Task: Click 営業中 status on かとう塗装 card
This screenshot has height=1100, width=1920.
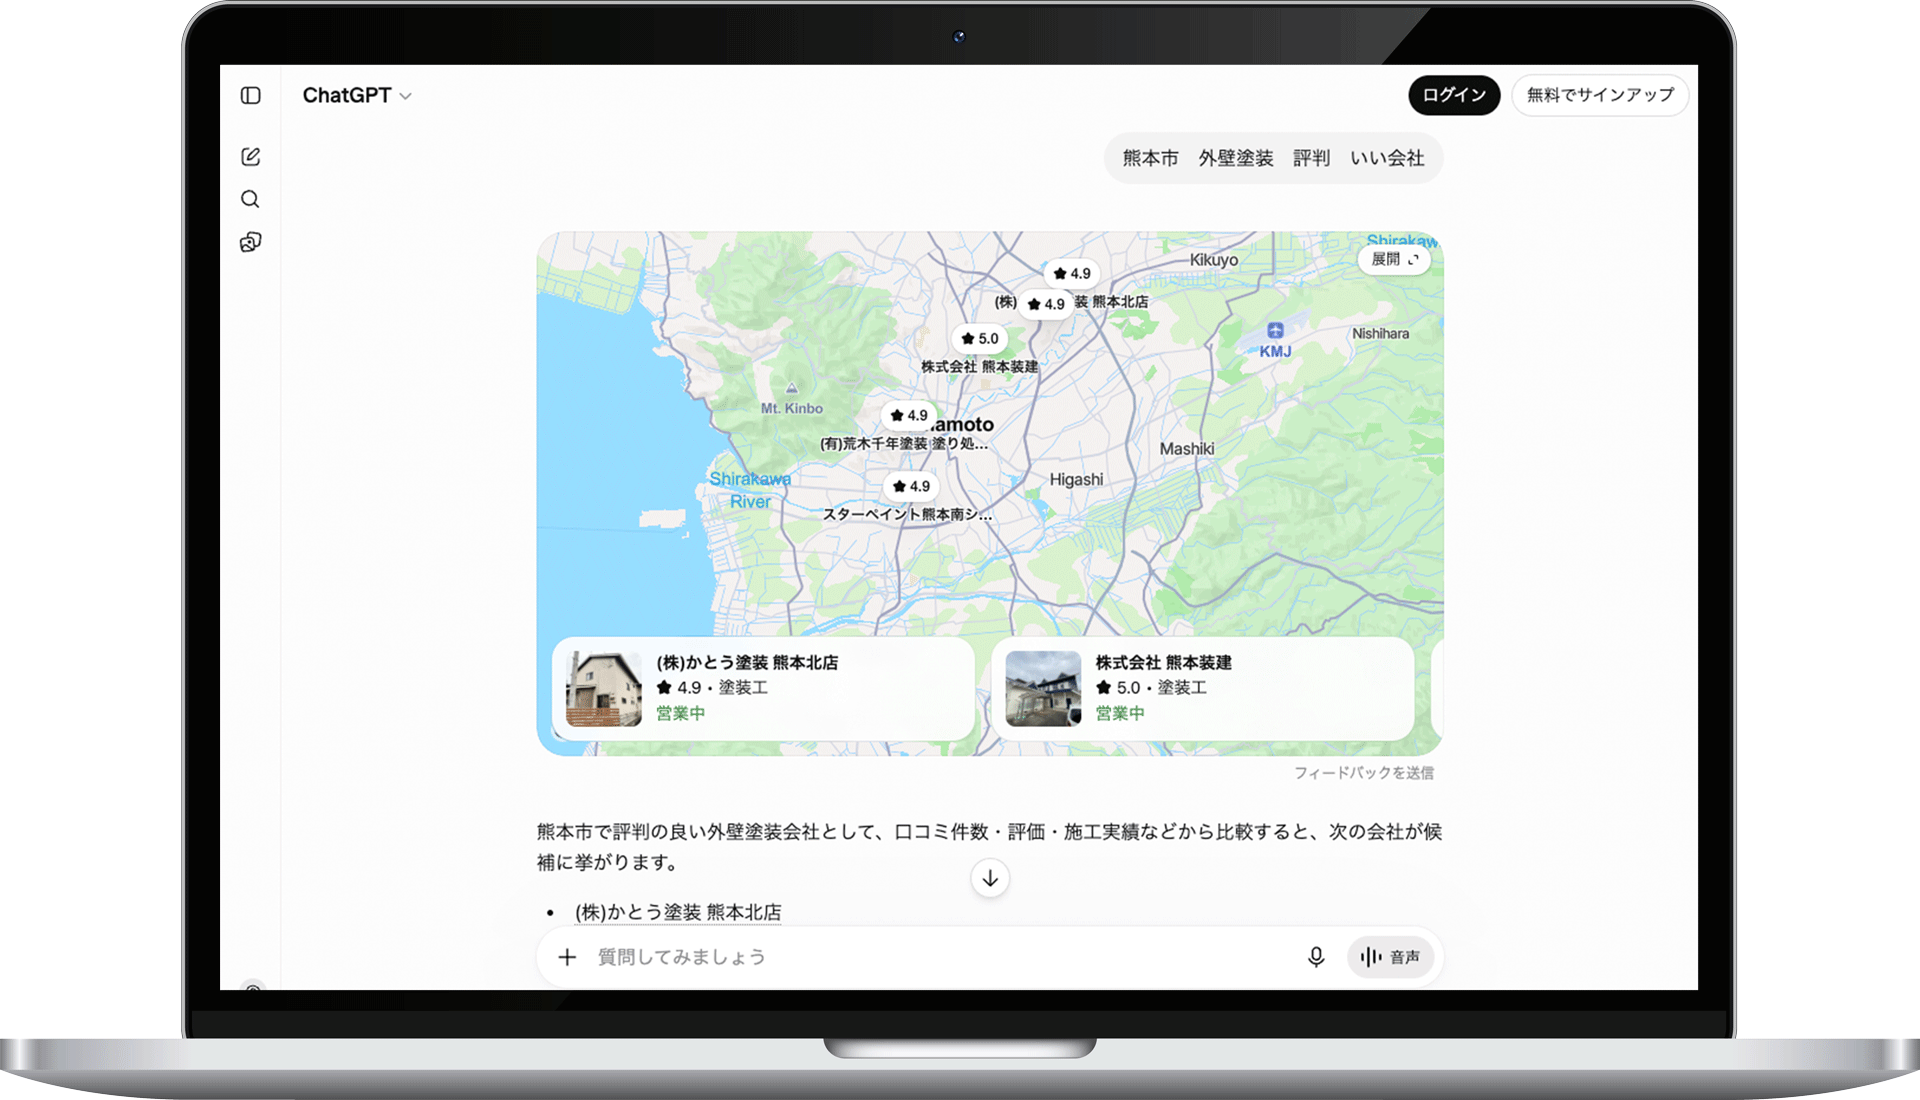Action: click(x=680, y=713)
